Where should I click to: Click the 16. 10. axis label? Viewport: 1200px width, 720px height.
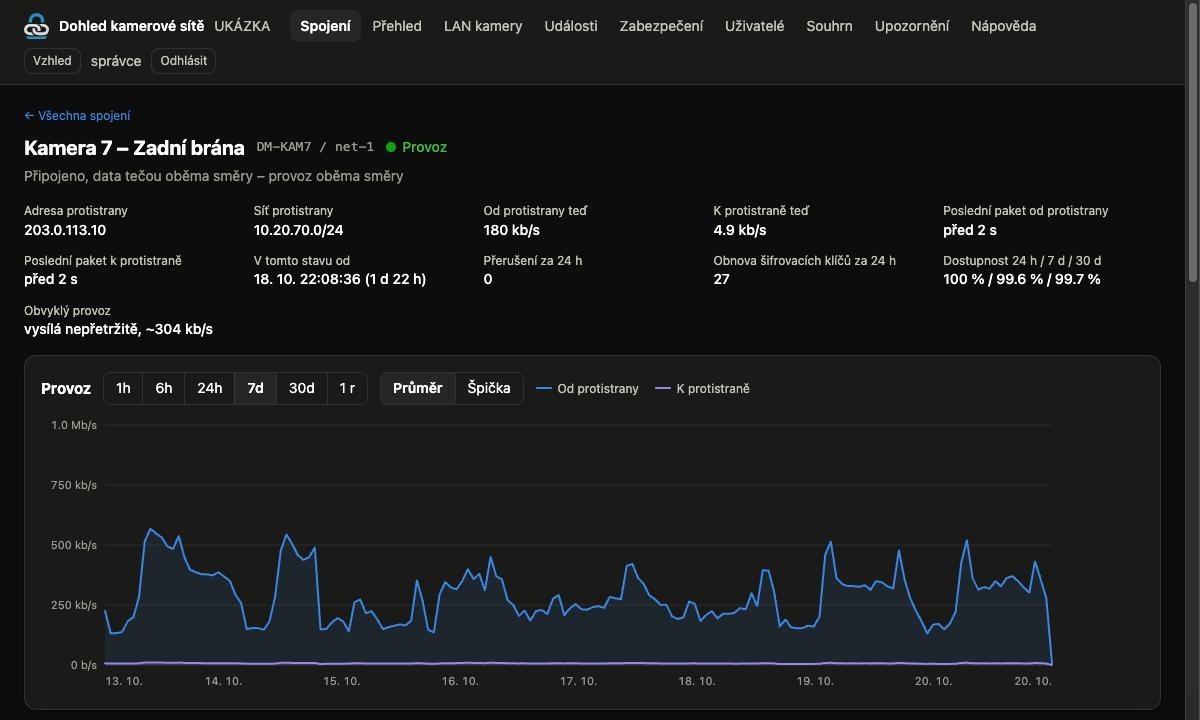[460, 681]
